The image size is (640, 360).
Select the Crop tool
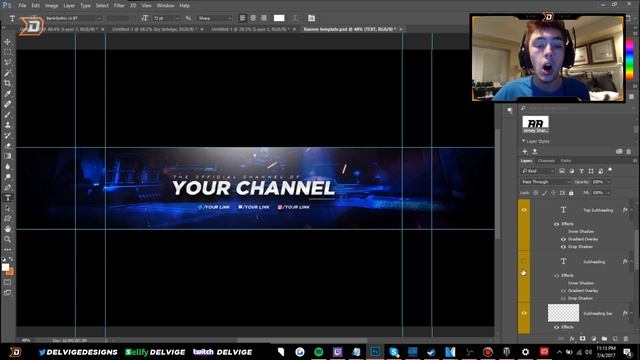pos(7,83)
